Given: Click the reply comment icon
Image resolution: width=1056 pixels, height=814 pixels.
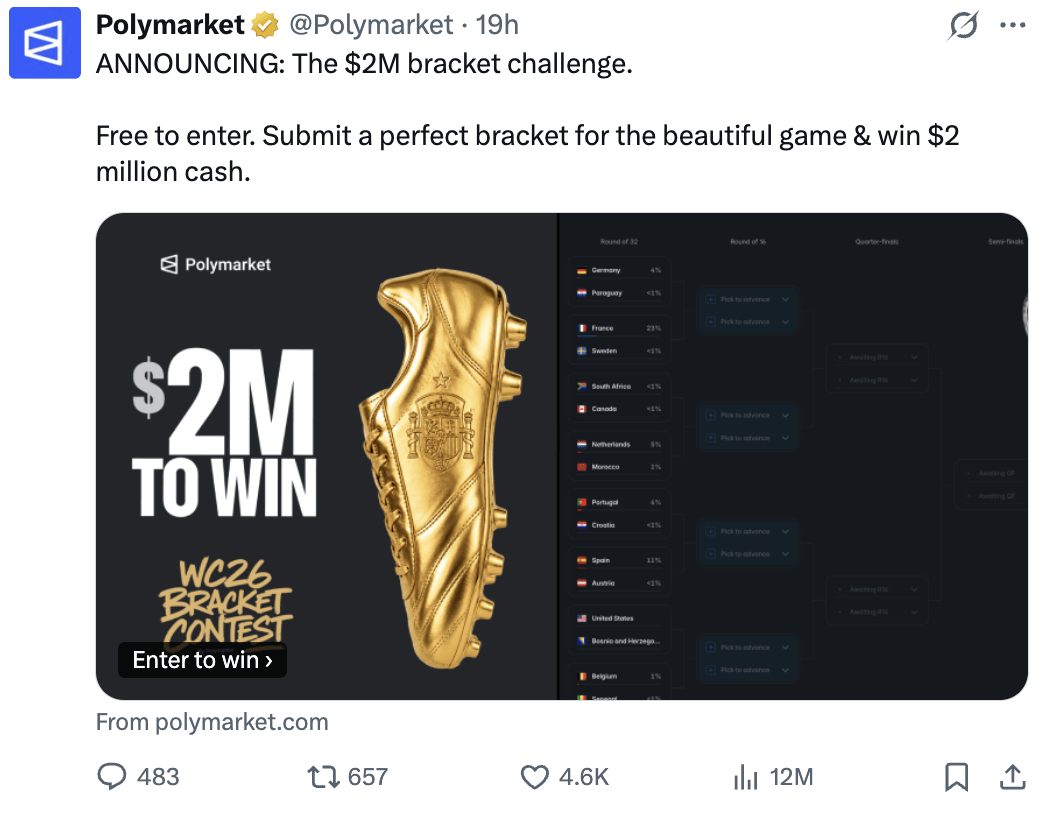Looking at the screenshot, I should click(111, 776).
